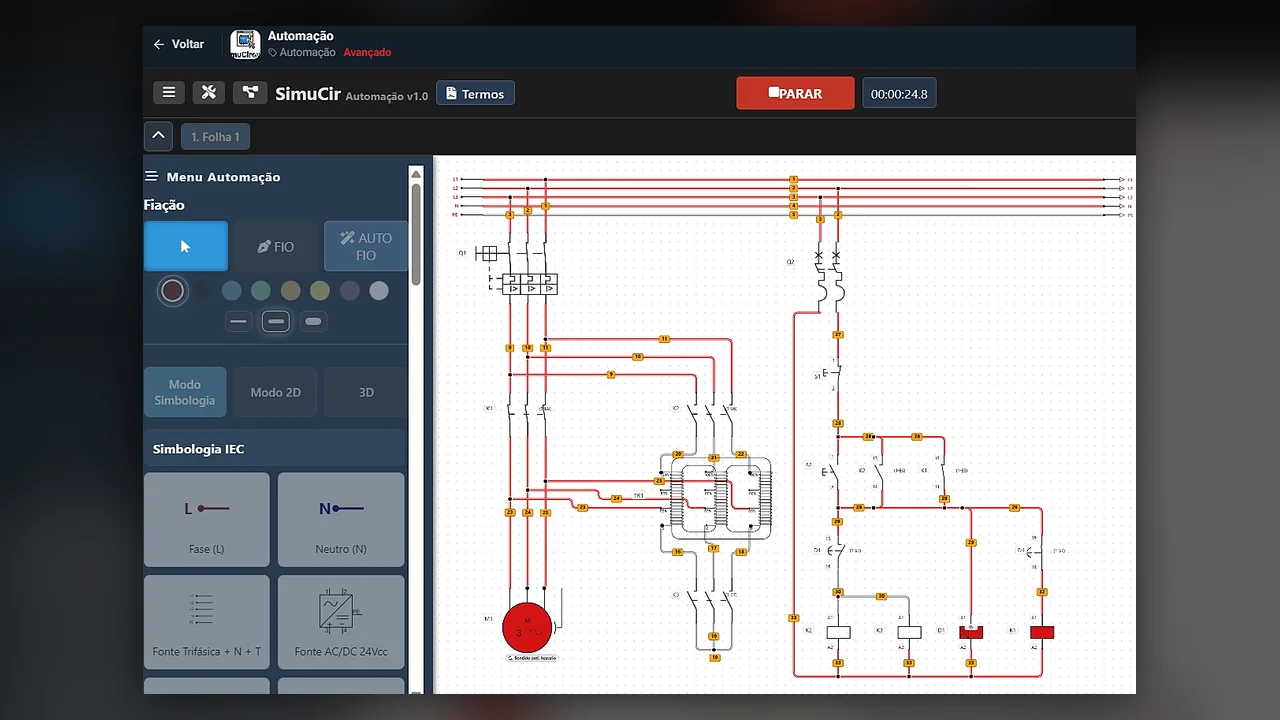The height and width of the screenshot is (720, 1280).
Task: Click the SimuCir app logo icon
Action: pyautogui.click(x=245, y=44)
